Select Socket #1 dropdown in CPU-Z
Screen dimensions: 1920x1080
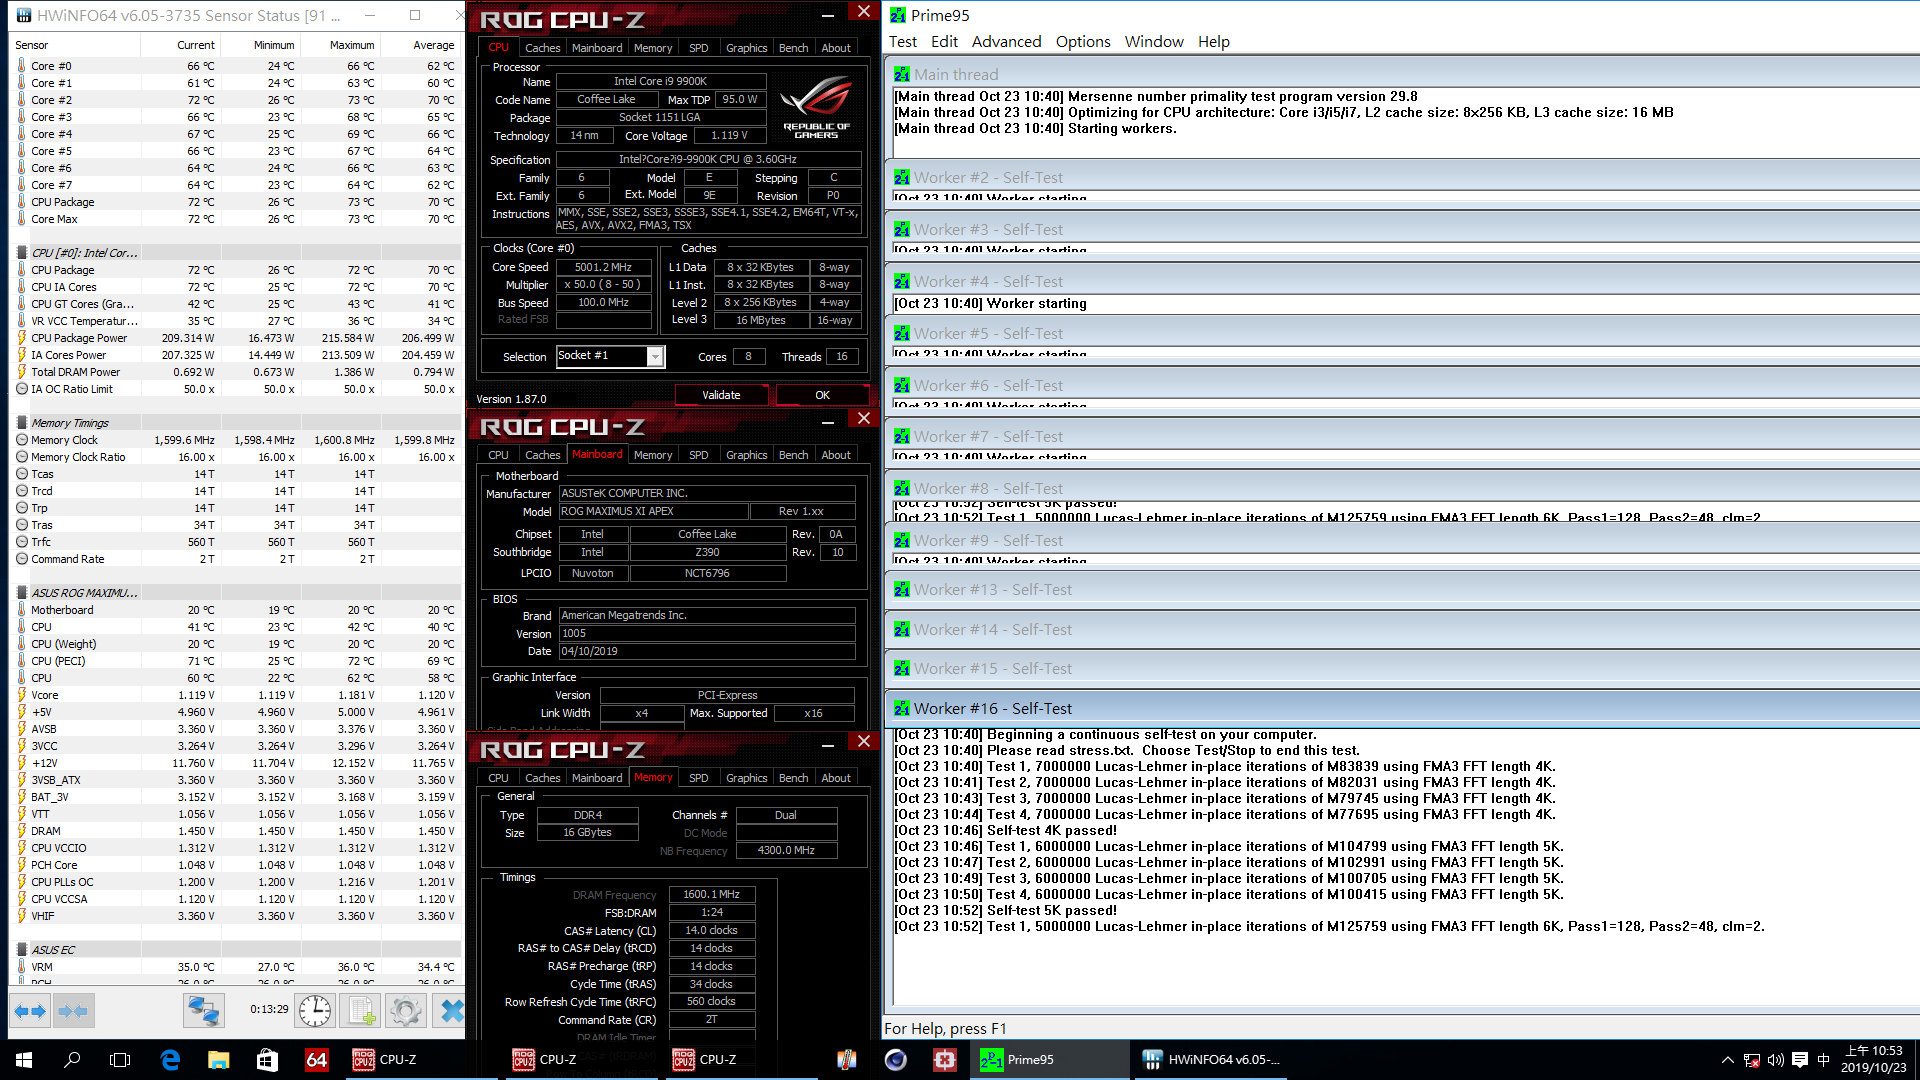point(607,355)
